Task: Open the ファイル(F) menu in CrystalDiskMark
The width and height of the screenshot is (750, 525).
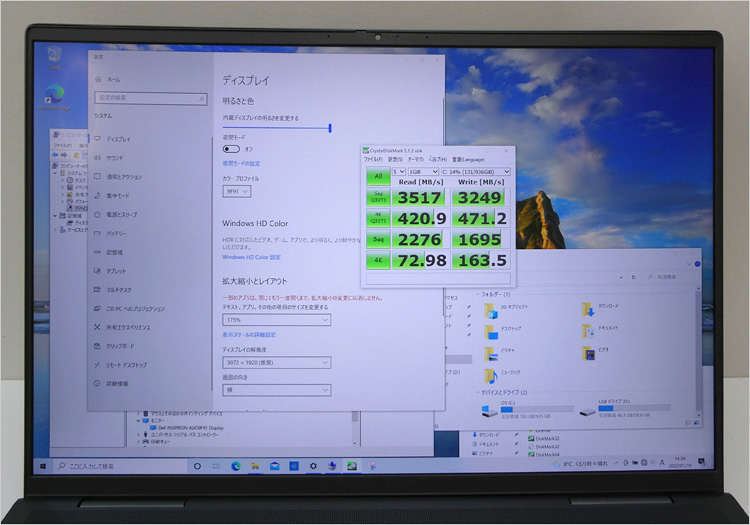Action: click(x=373, y=159)
